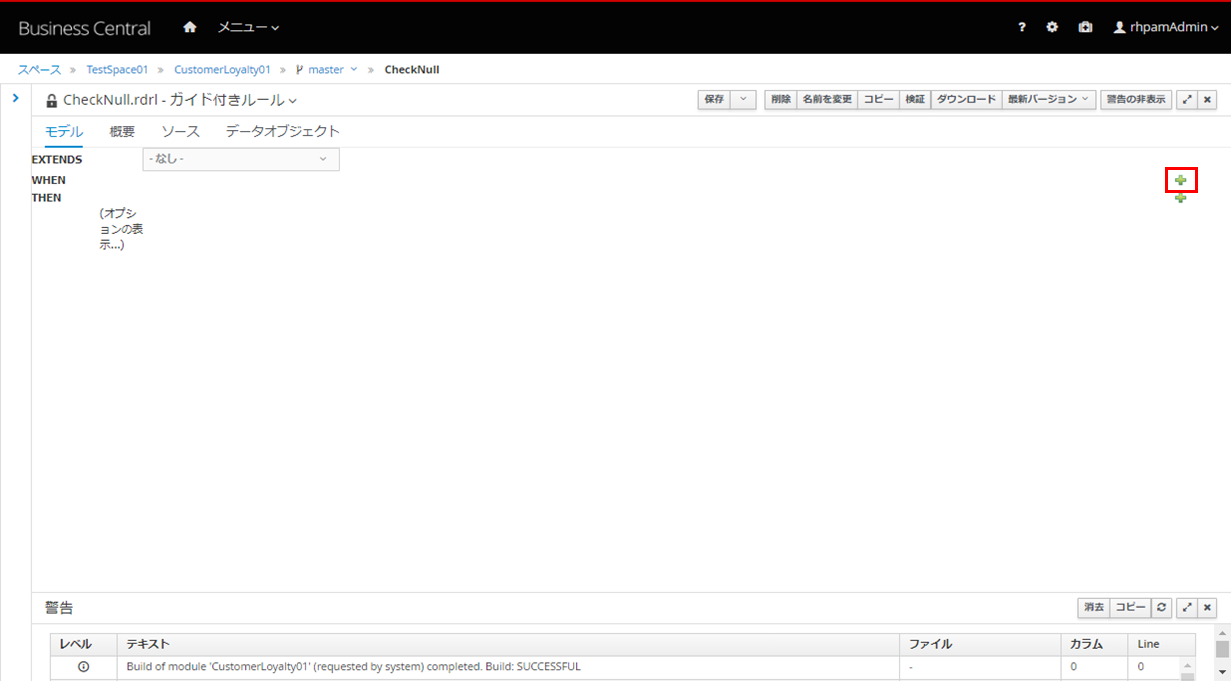Open the Help question mark icon
This screenshot has height=681, width=1231.
tap(1021, 27)
